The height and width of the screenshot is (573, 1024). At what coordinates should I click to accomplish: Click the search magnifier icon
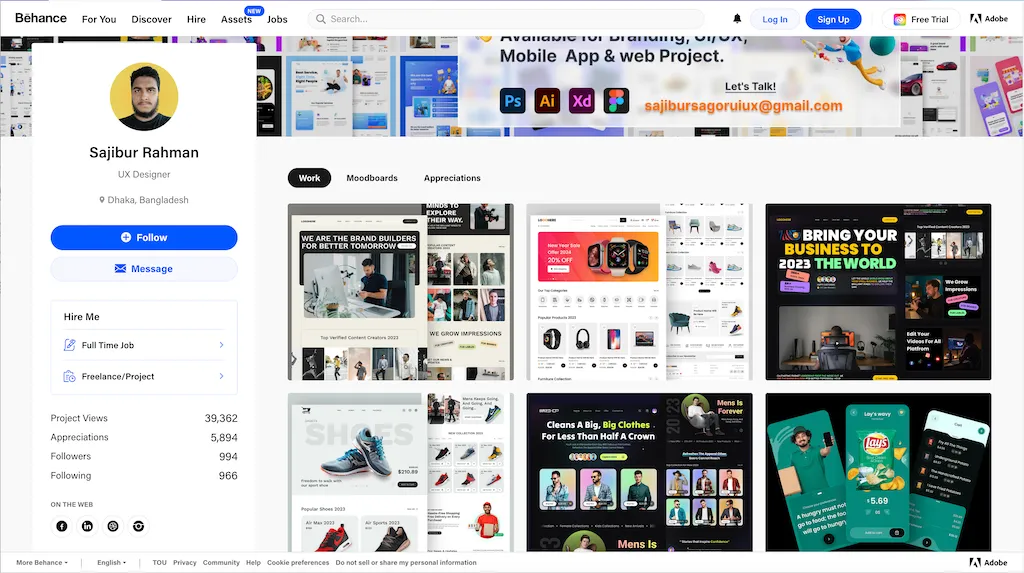tap(321, 19)
